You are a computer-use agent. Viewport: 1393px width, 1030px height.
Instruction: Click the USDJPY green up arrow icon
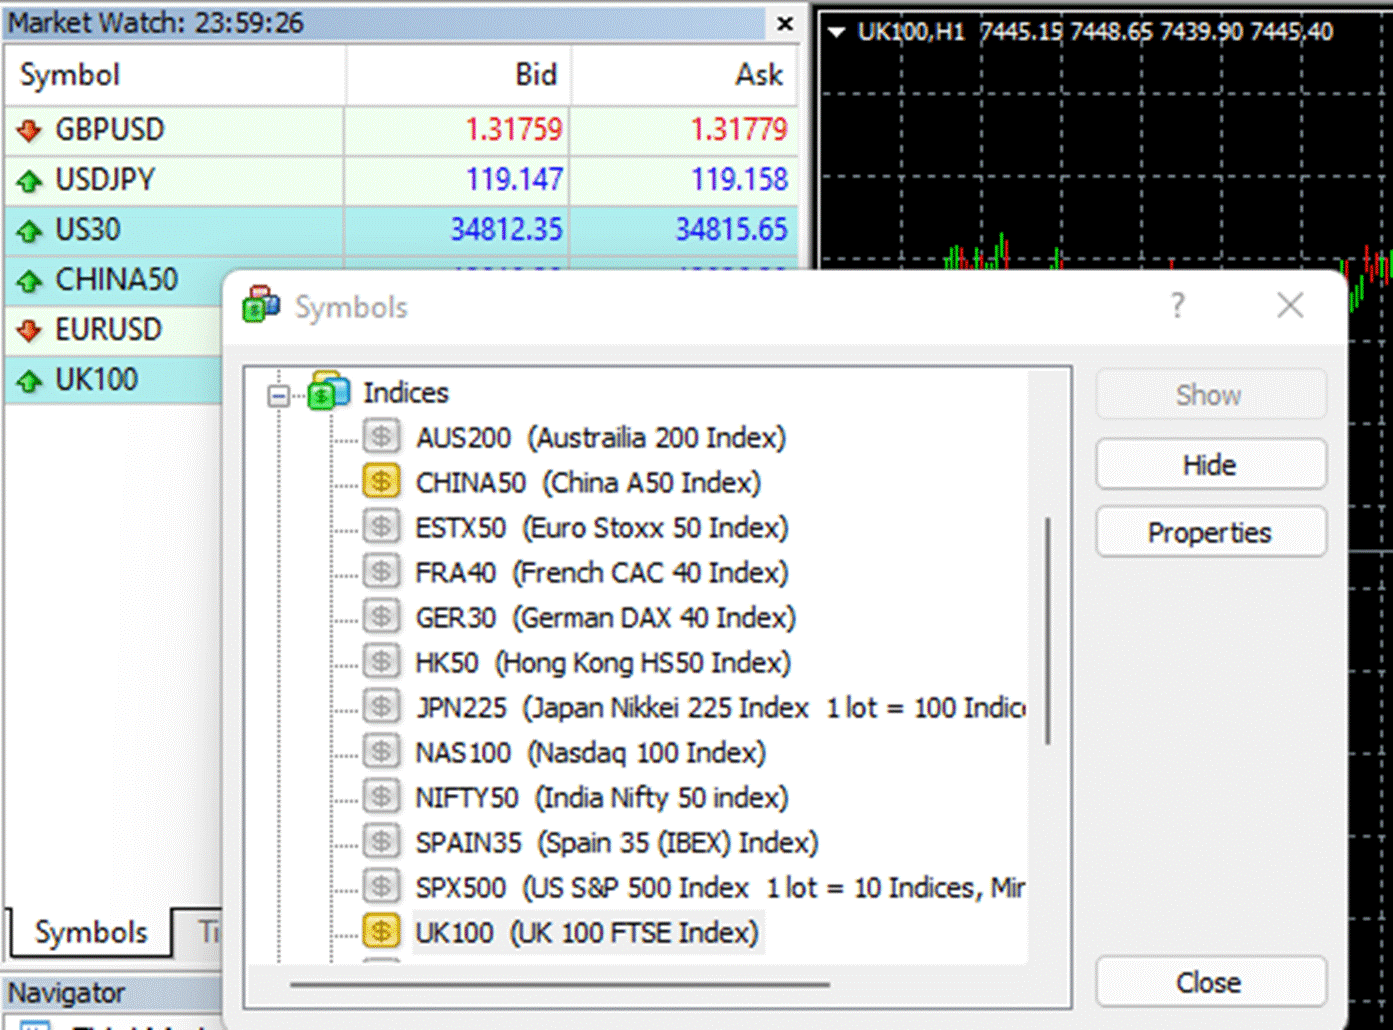click(x=29, y=180)
